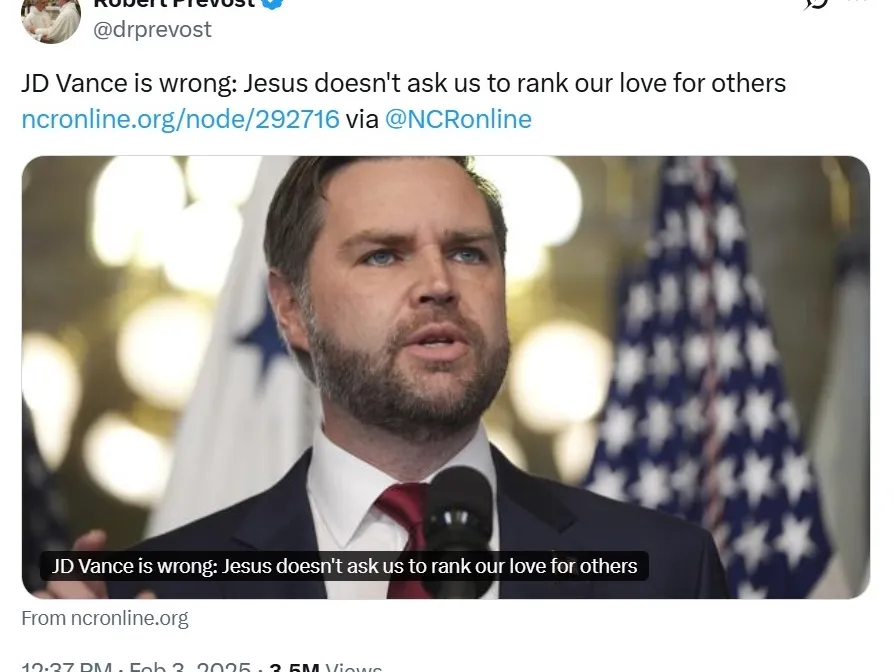This screenshot has width=894, height=672.
Task: Open the headline caption overlay on the photo
Action: (344, 566)
